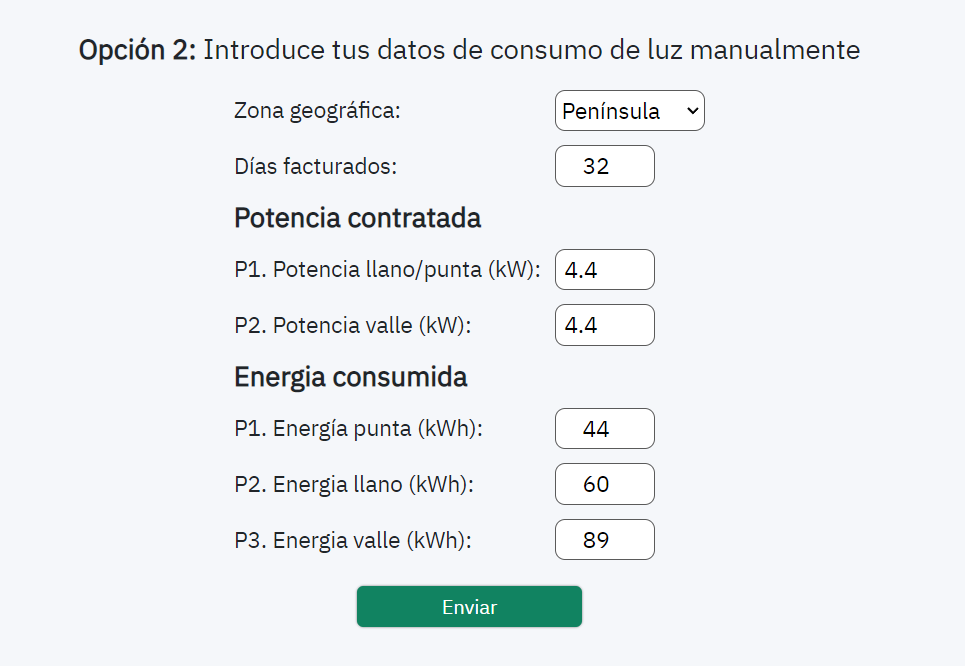The image size is (965, 666).
Task: Click the 'Días facturados:' label text
Action: click(x=315, y=166)
